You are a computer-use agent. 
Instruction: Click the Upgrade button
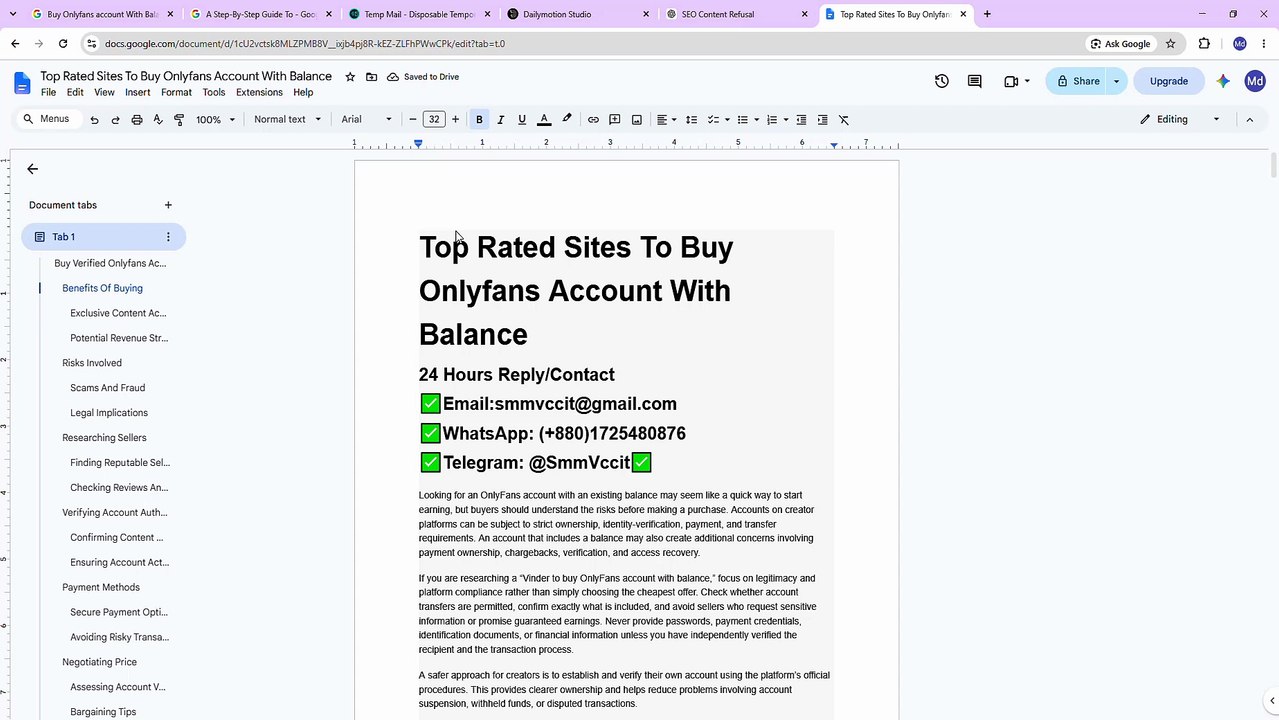click(1169, 81)
